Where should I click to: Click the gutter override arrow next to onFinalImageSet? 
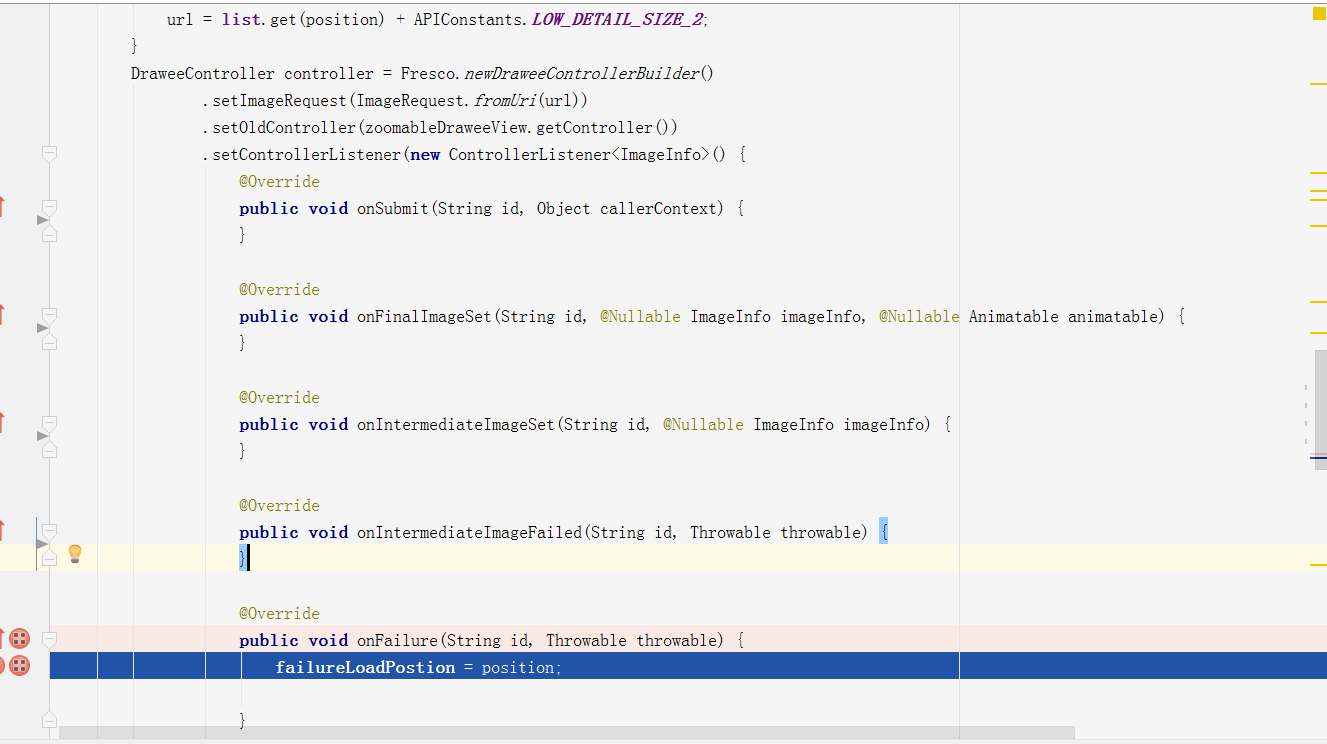(41, 329)
